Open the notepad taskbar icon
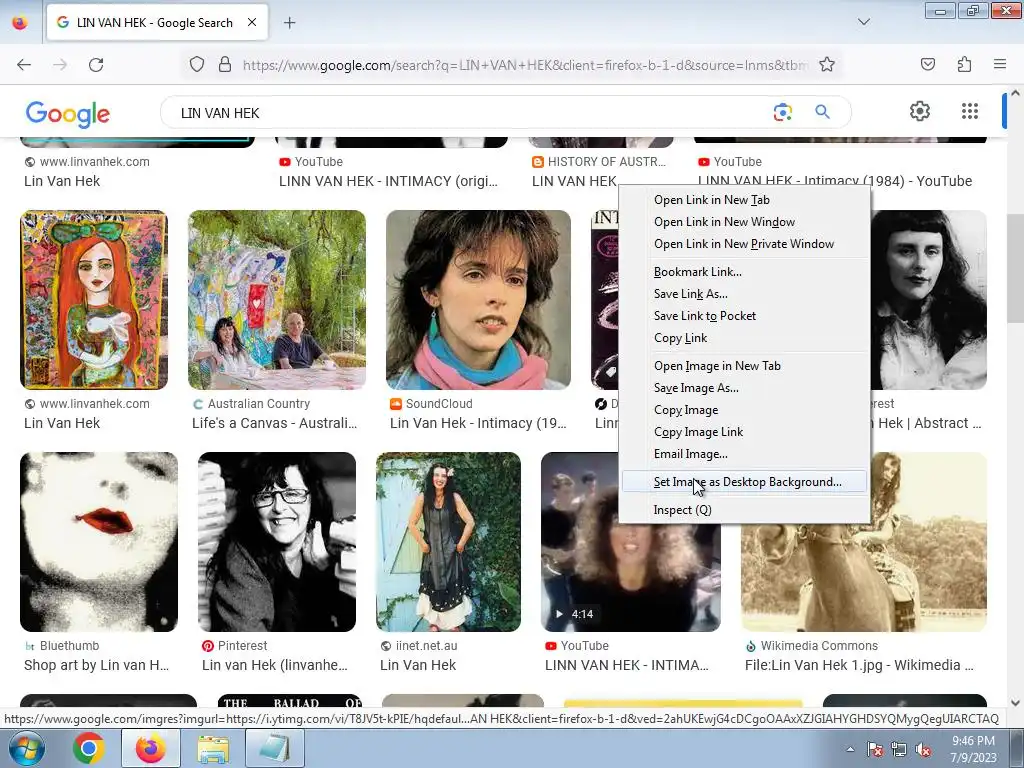Image resolution: width=1024 pixels, height=768 pixels. (x=275, y=748)
